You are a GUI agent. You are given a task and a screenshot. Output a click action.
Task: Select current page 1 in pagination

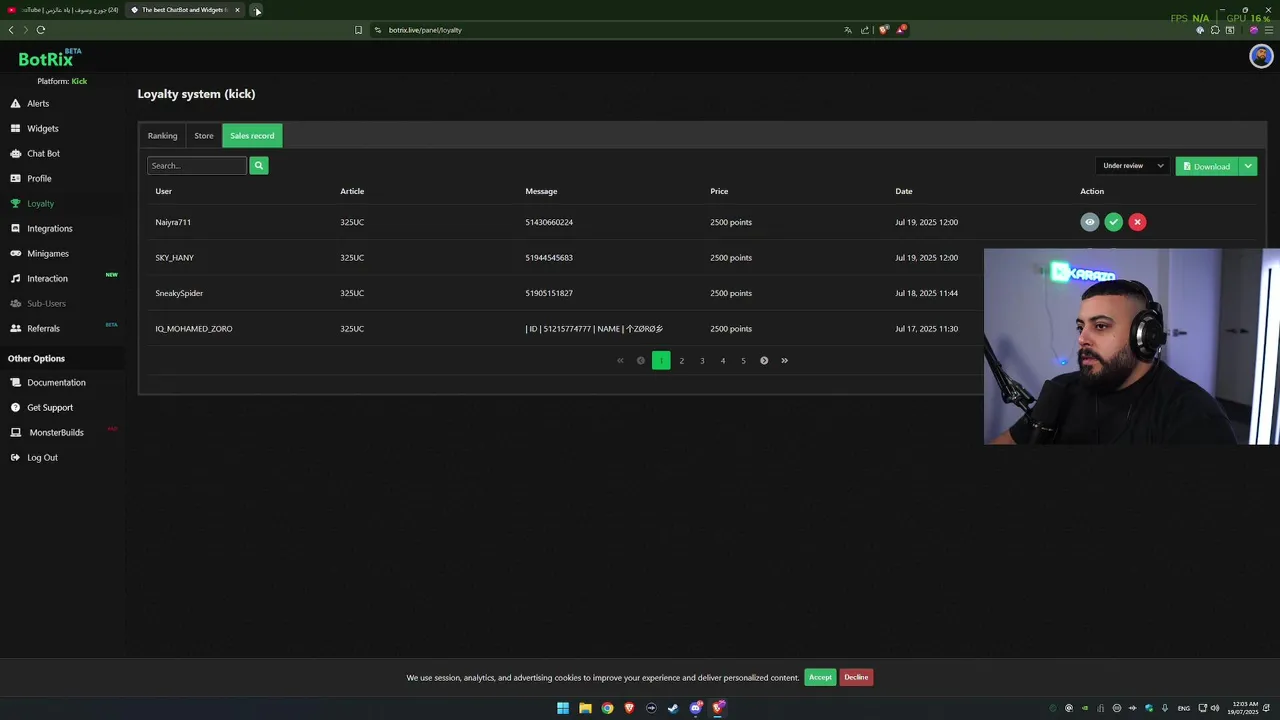[x=661, y=361]
